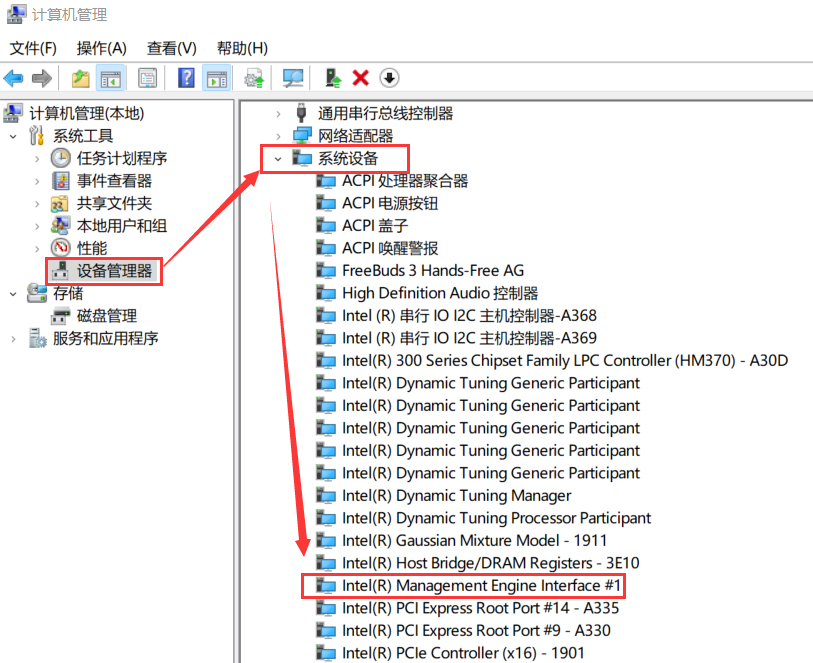Expand the 共享文件夹 node
813x663 pixels.
click(x=37, y=204)
